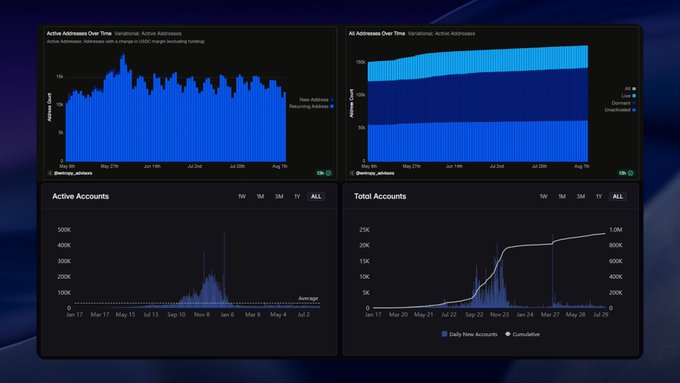Viewport: 680px width, 383px height.
Task: Toggle the Live legend entry
Action: [x=628, y=96]
